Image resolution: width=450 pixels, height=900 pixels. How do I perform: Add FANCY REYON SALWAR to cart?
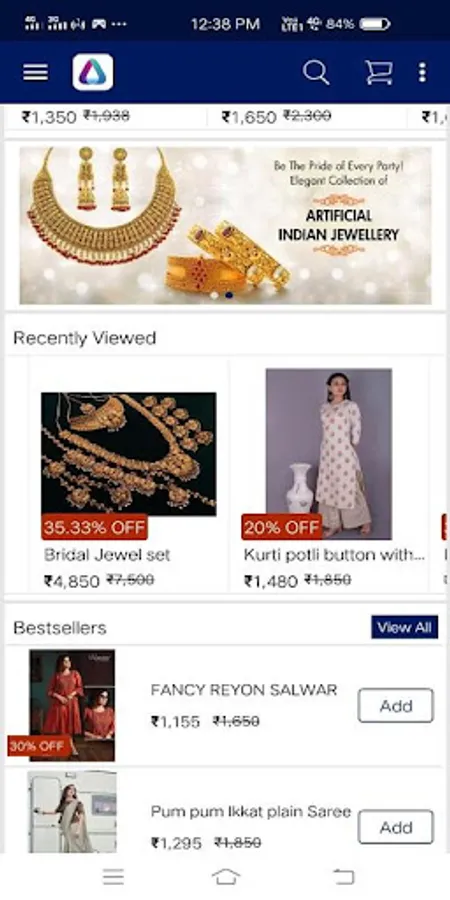[x=395, y=705]
